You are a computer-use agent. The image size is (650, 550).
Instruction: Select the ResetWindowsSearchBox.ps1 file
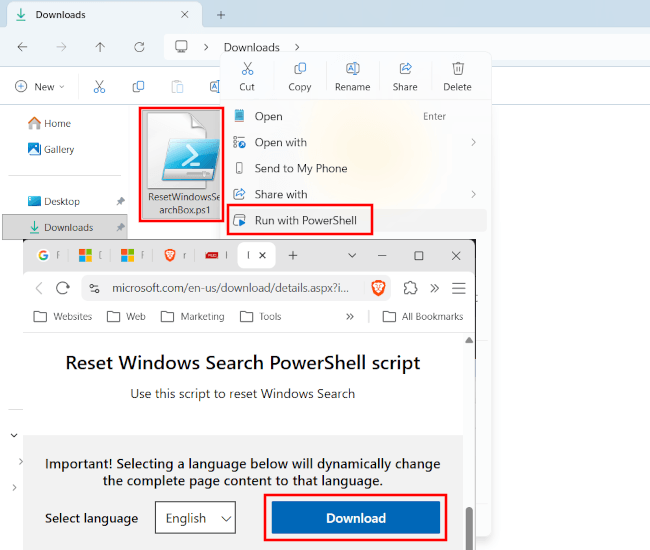pyautogui.click(x=182, y=165)
